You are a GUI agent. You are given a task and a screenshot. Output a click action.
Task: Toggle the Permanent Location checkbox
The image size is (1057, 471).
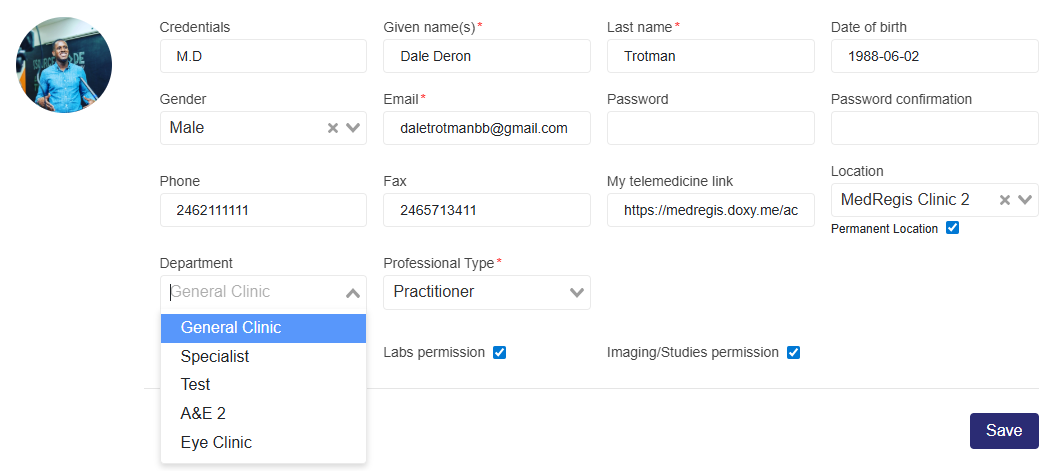tap(952, 228)
